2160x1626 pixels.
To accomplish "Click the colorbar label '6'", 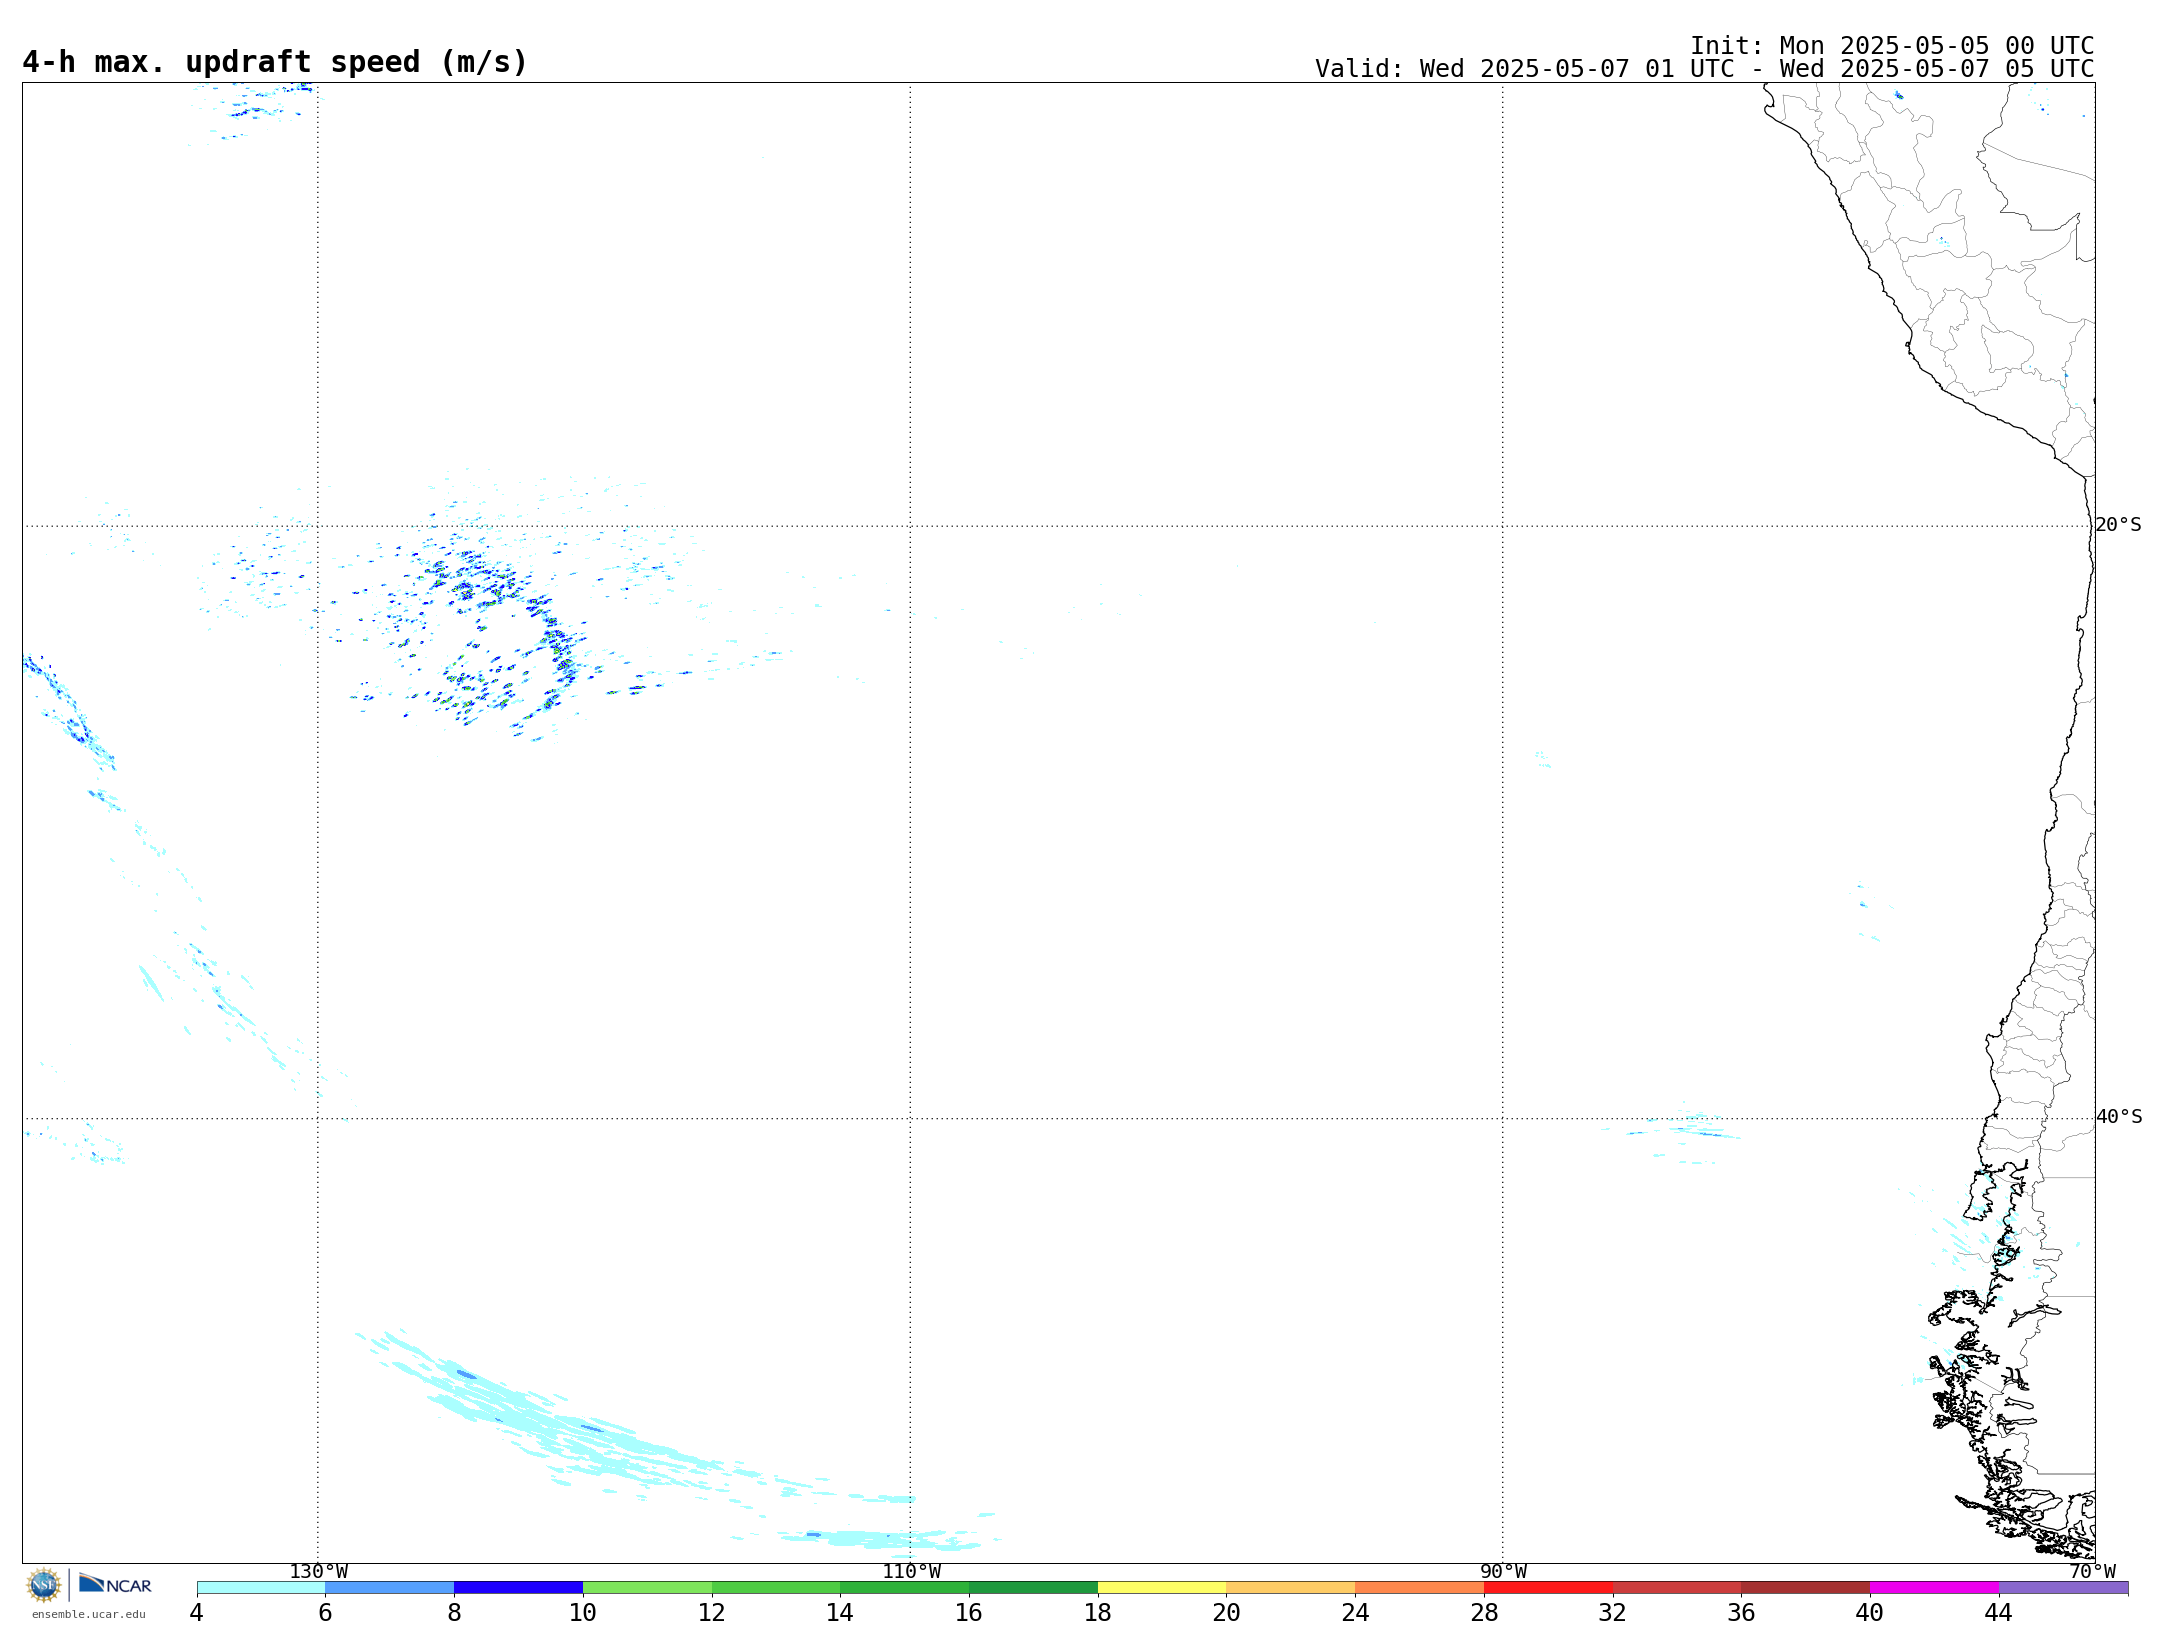I will (325, 1613).
